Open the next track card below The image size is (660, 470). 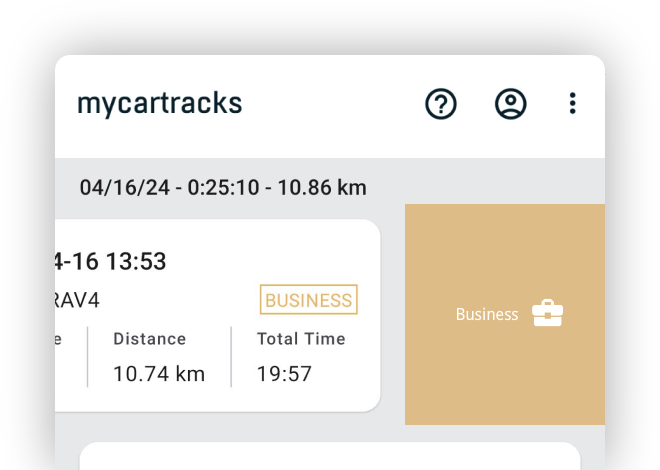click(x=330, y=456)
